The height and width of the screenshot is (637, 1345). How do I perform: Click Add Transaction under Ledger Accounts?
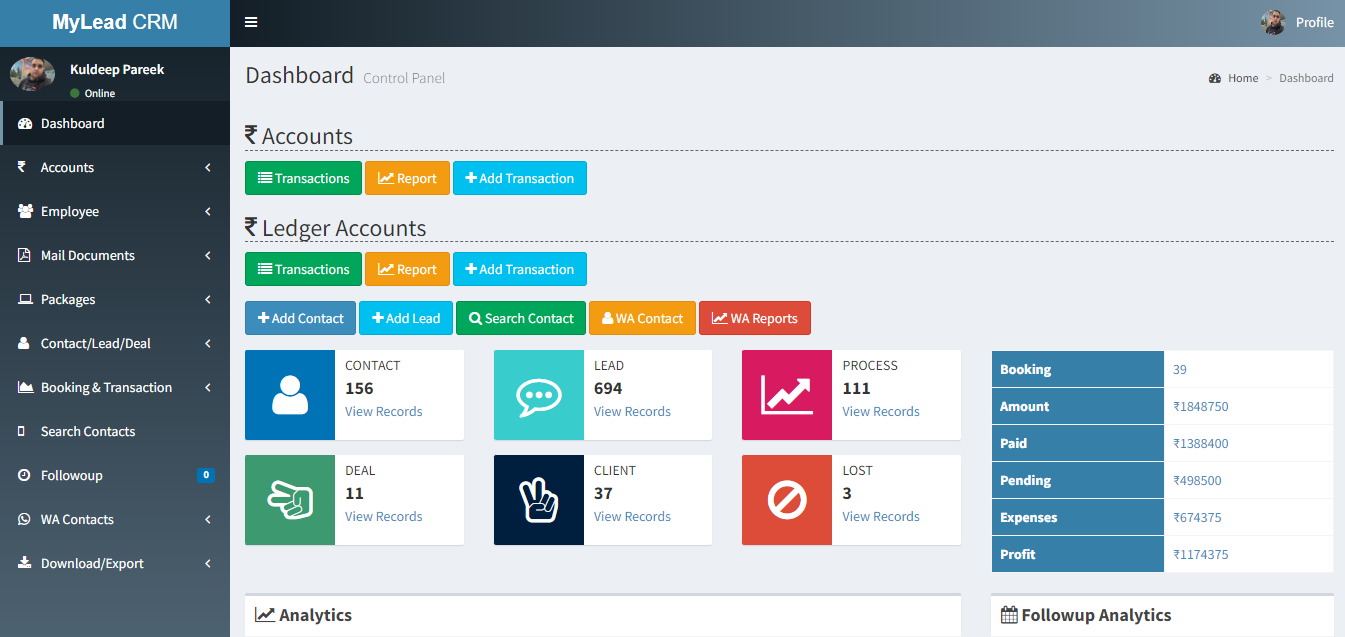[x=520, y=269]
